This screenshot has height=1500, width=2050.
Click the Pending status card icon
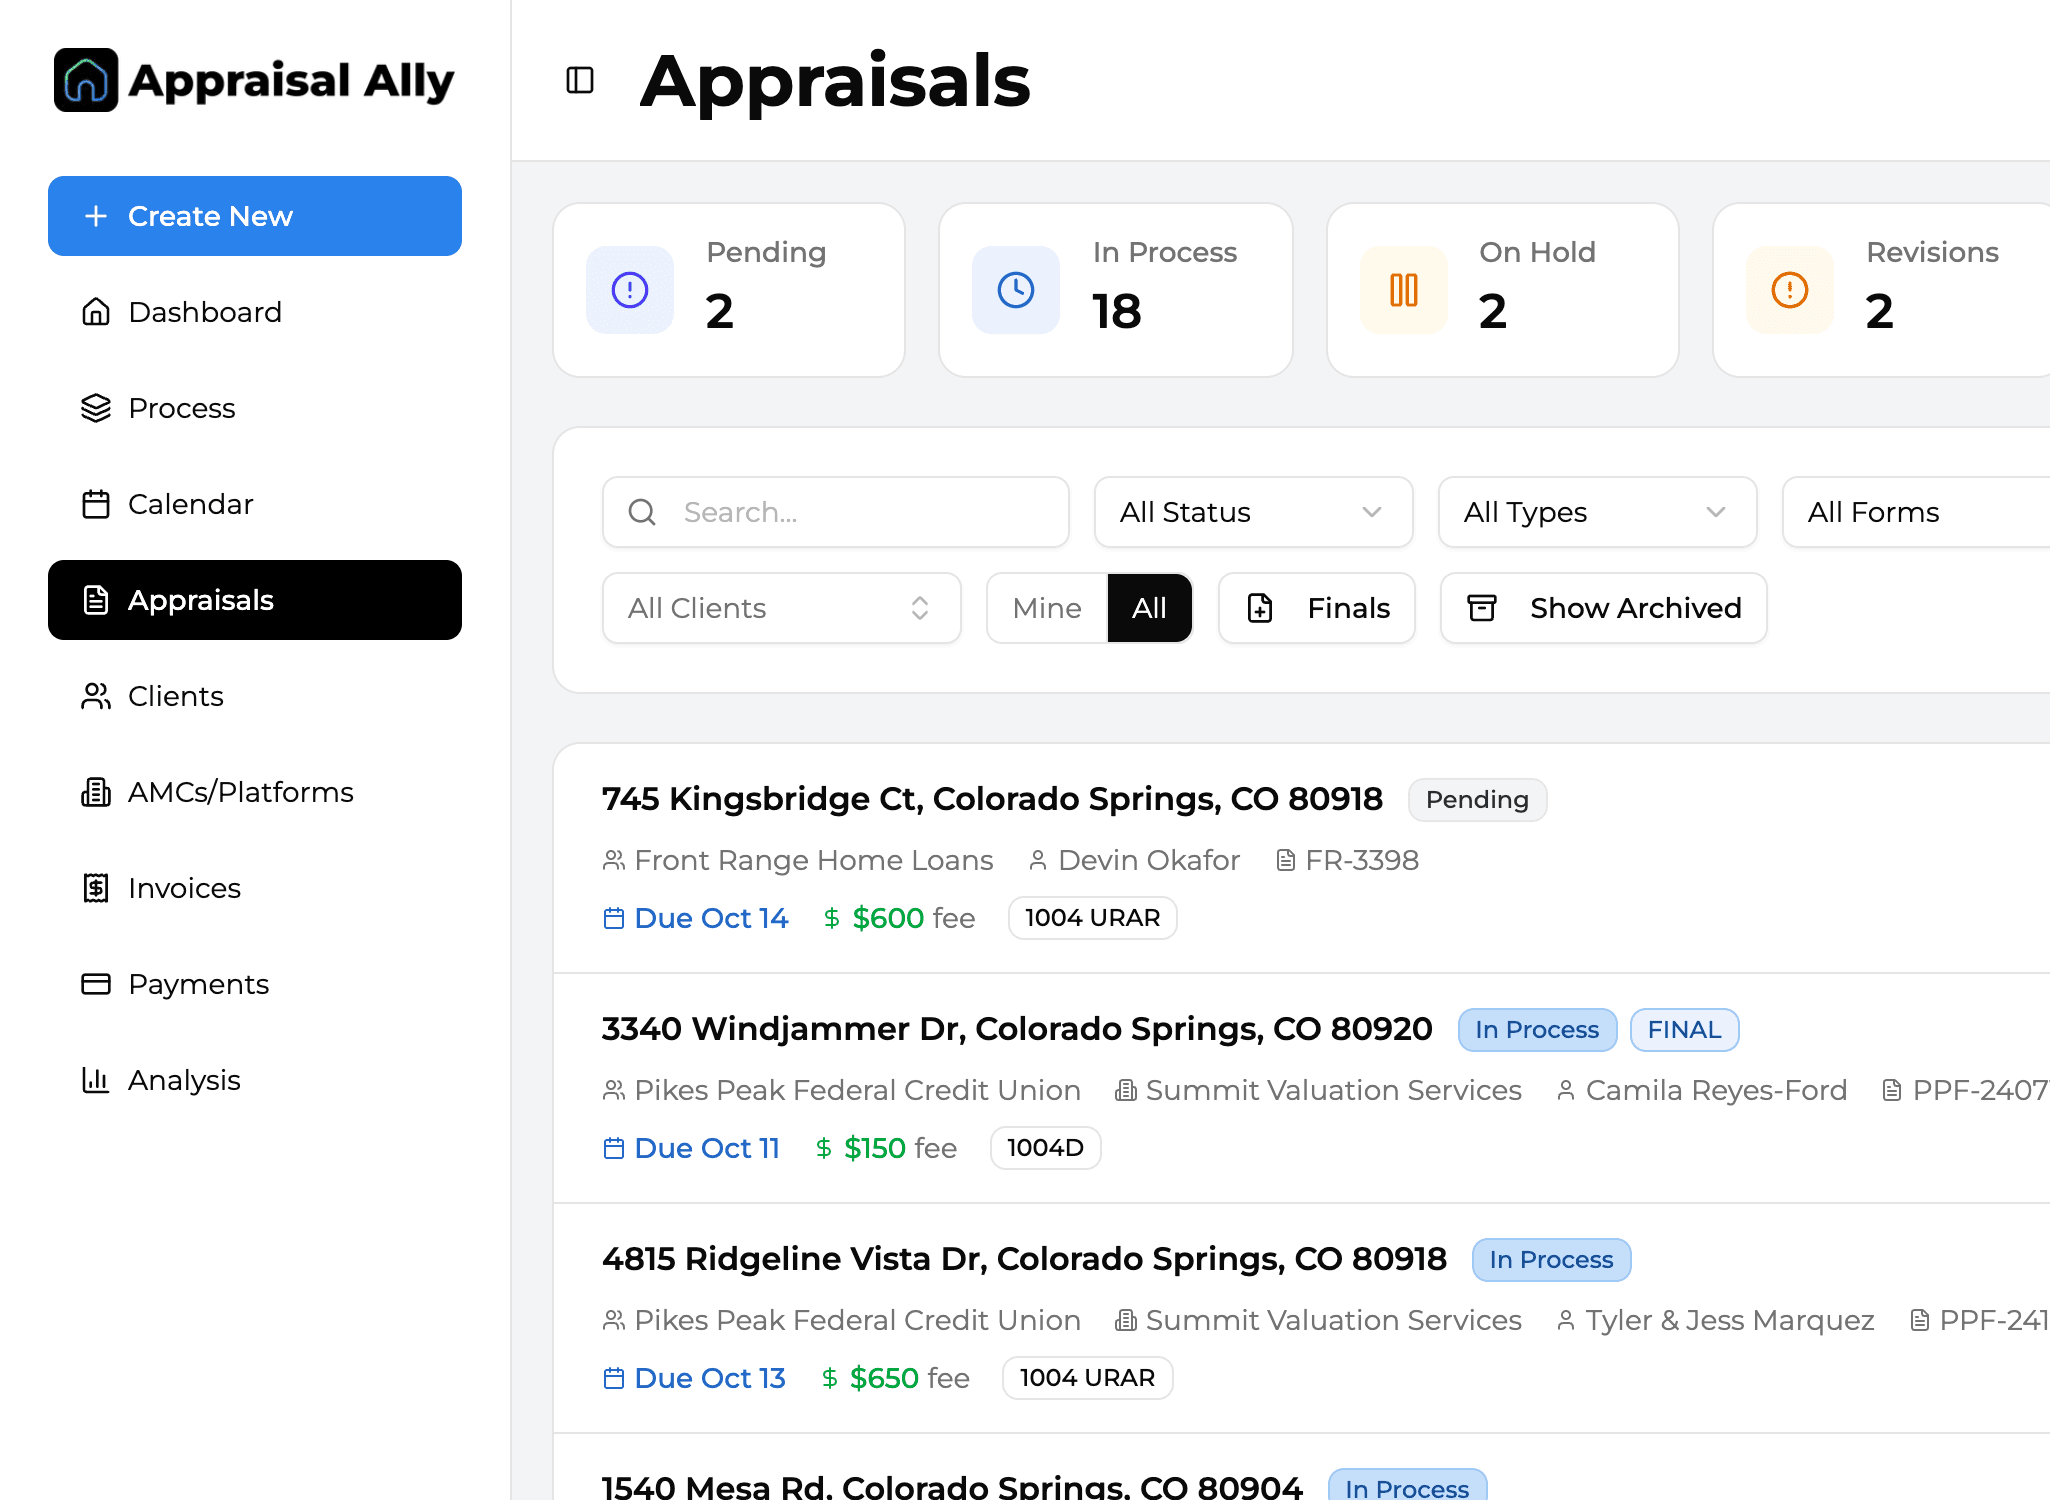tap(630, 290)
